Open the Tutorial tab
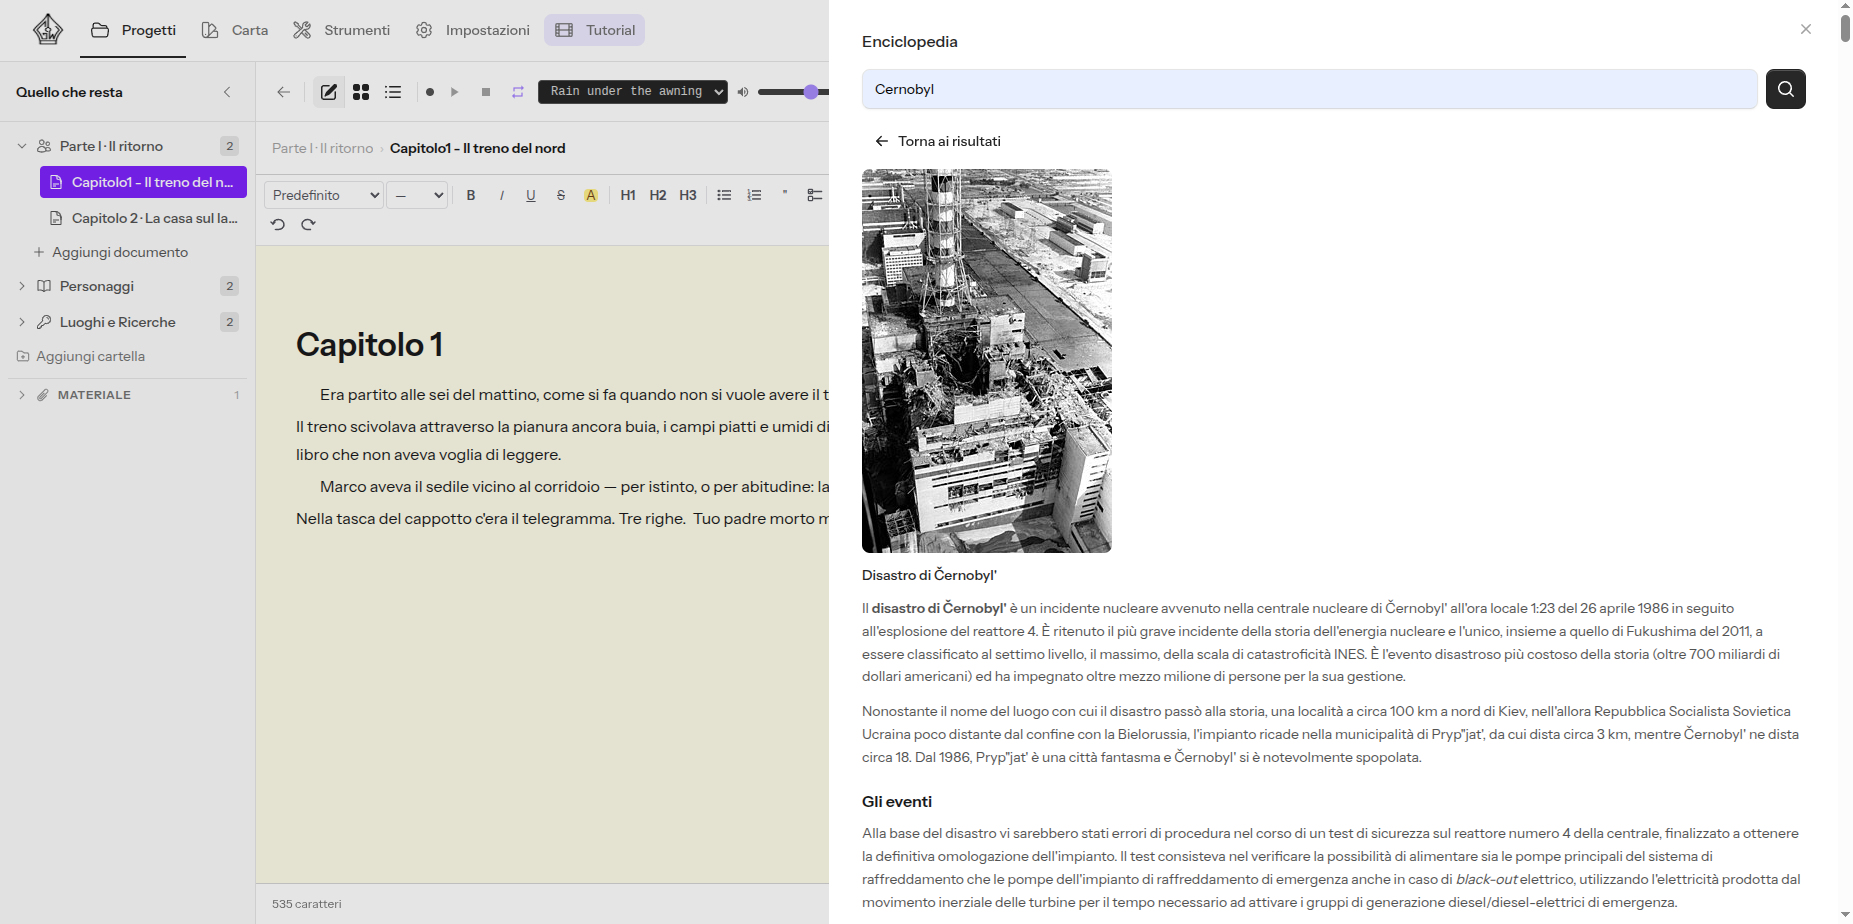 (595, 30)
